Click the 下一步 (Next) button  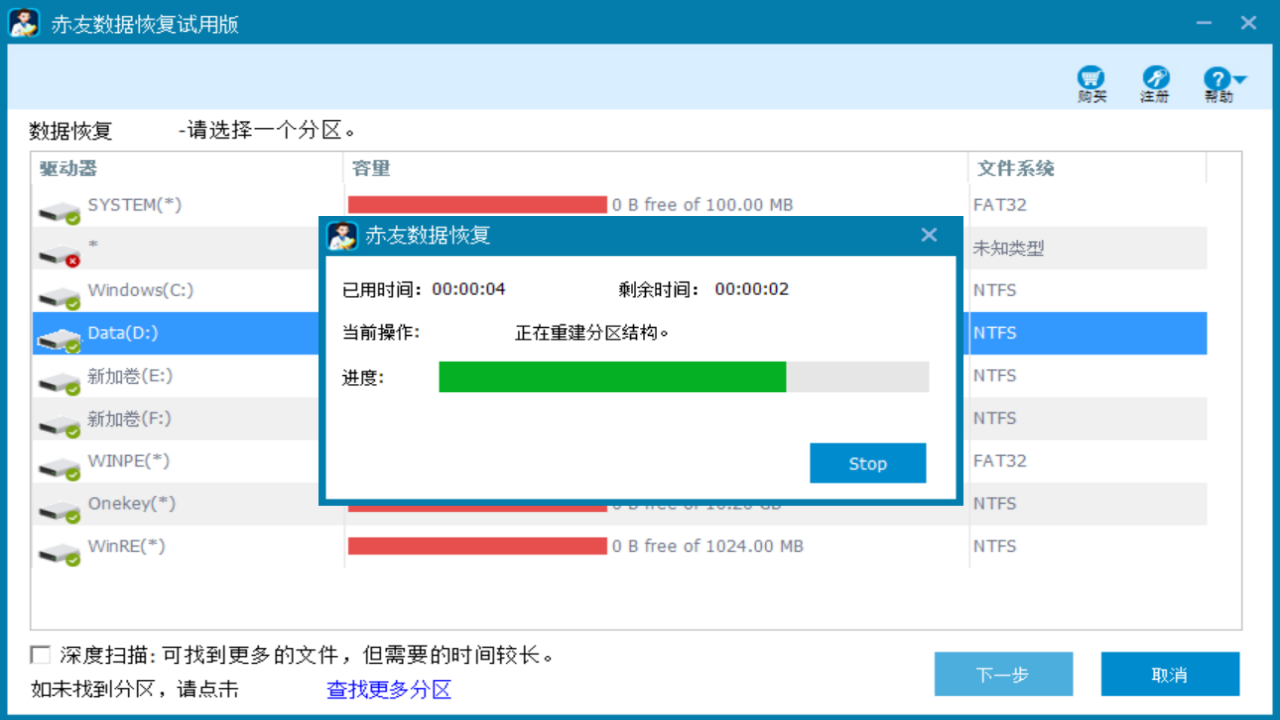(1003, 675)
